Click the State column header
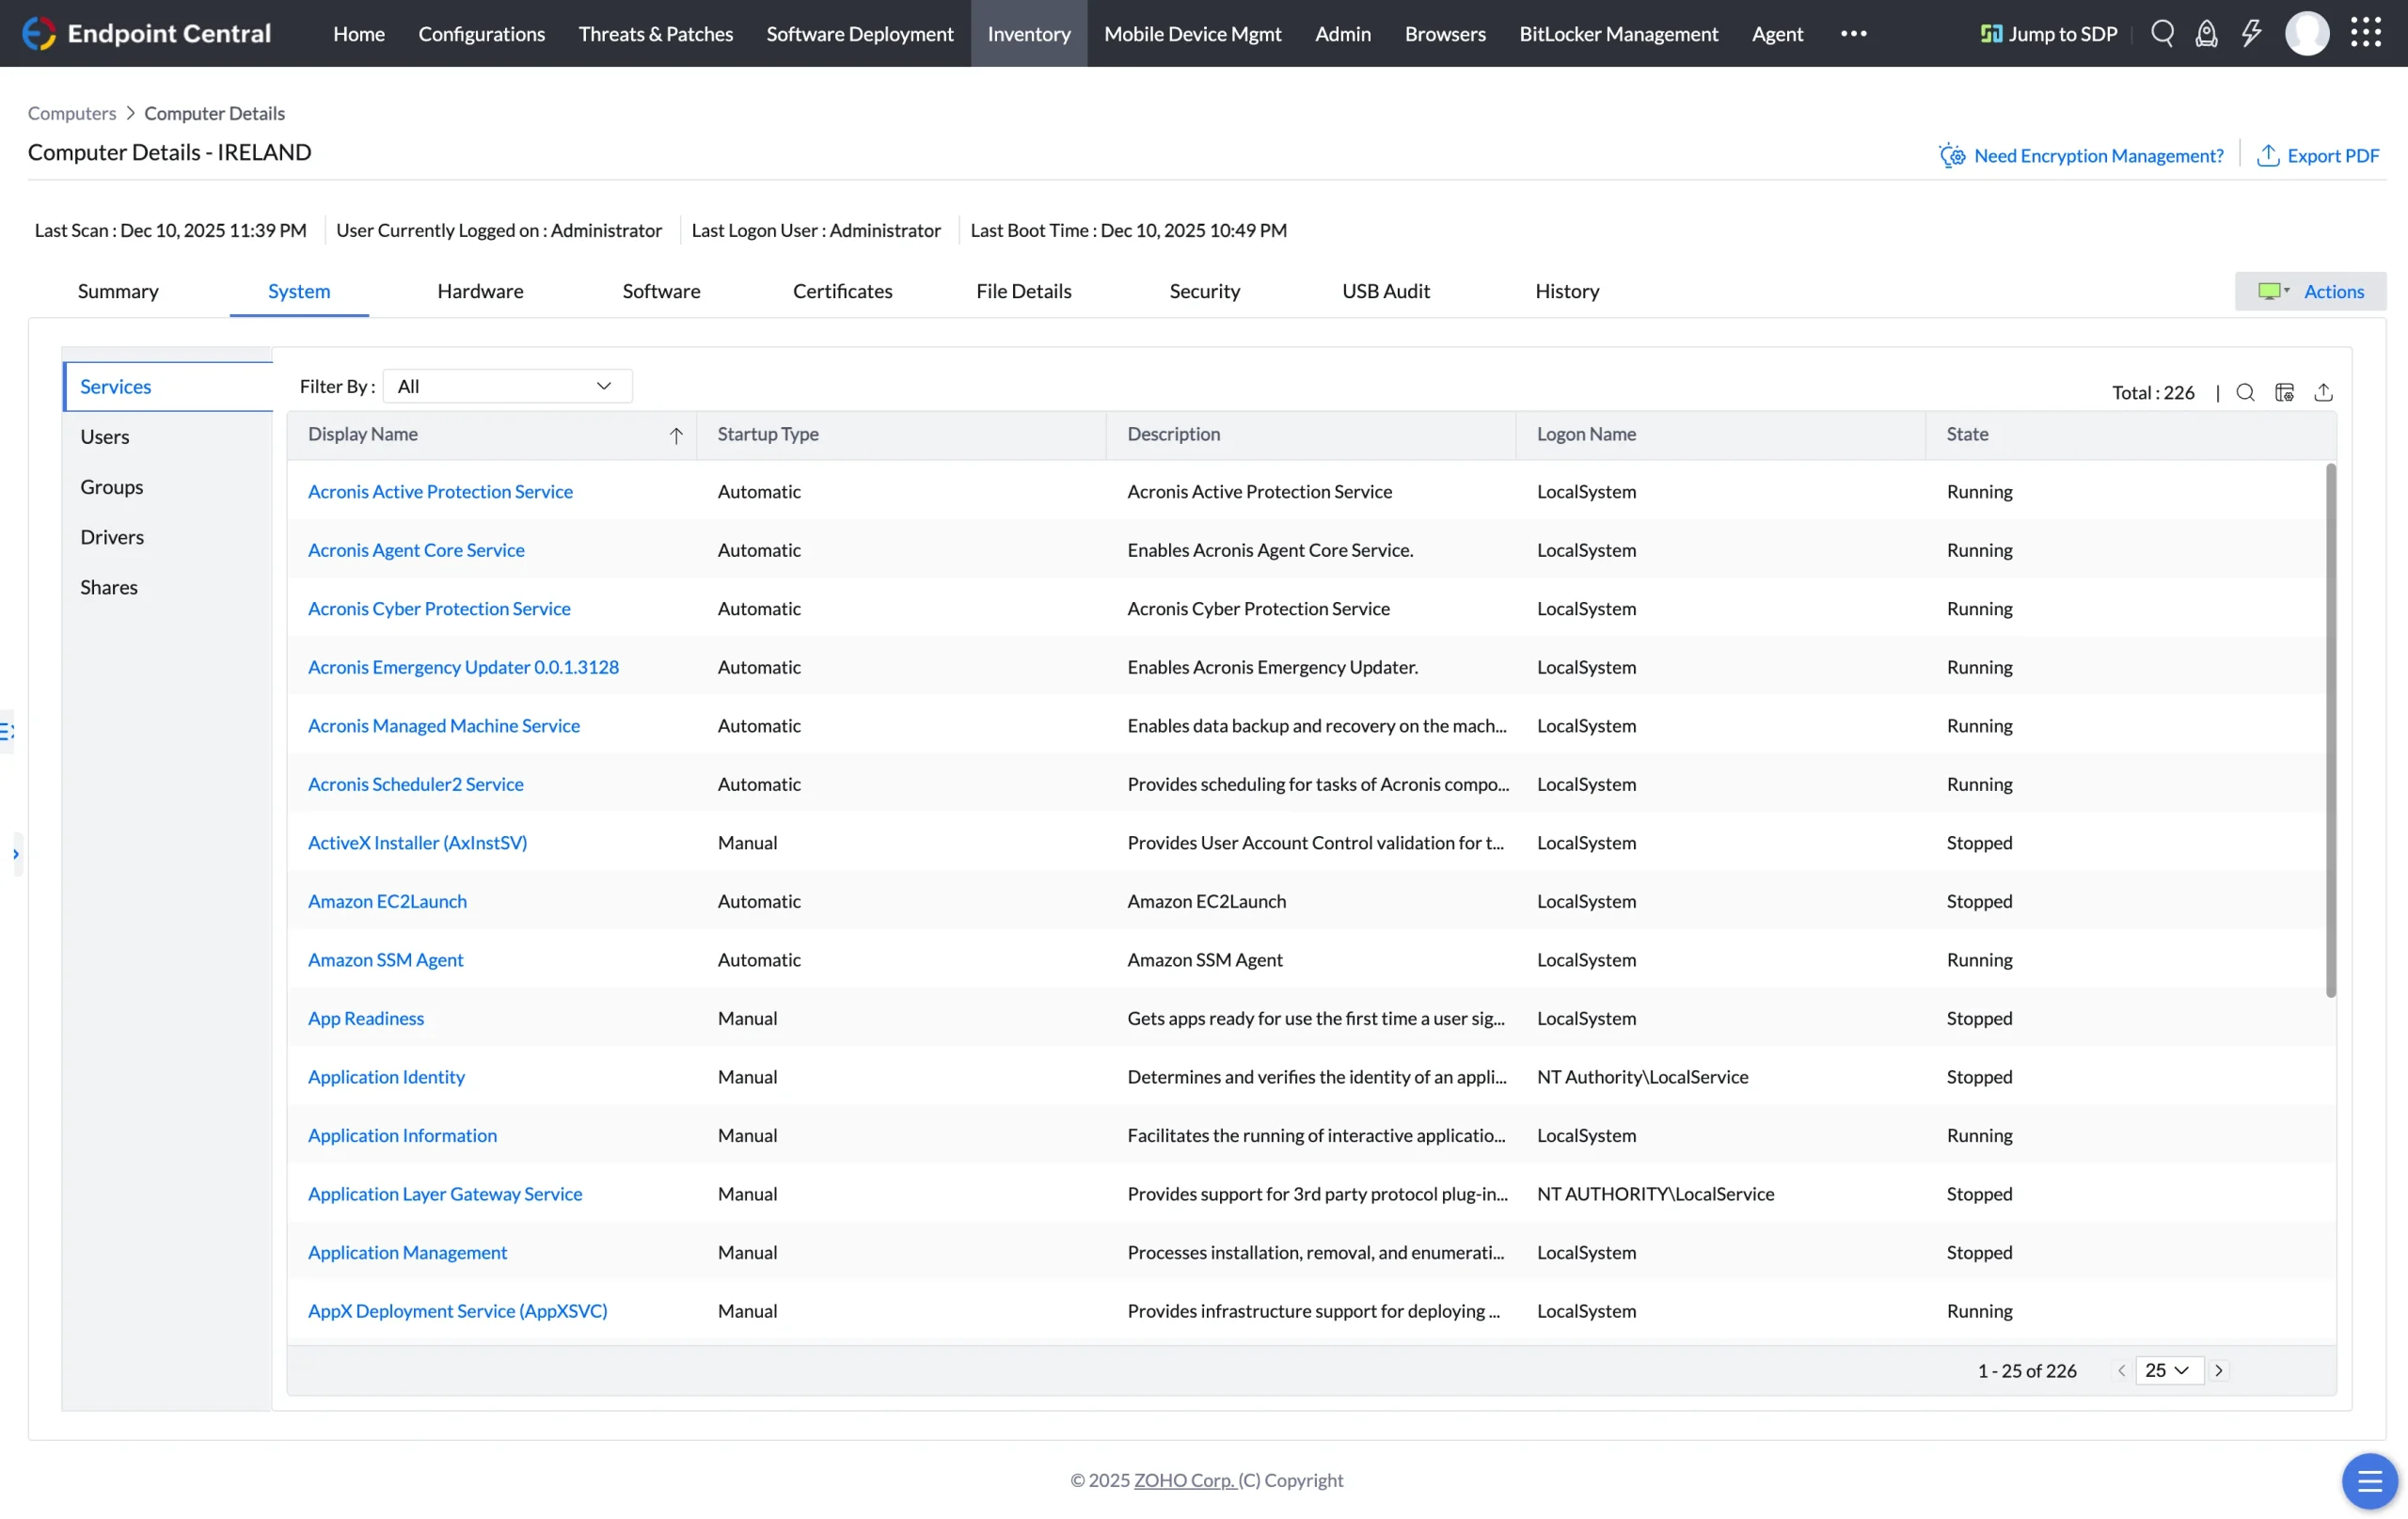Viewport: 2408px width, 1519px height. 2130,434
